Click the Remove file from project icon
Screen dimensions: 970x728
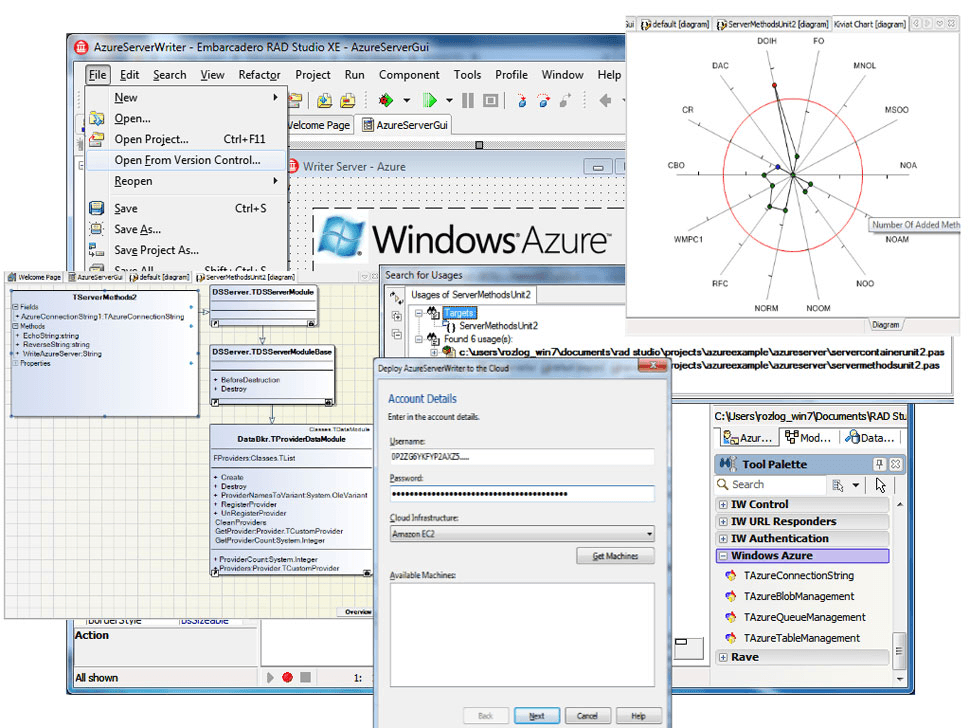[x=348, y=100]
